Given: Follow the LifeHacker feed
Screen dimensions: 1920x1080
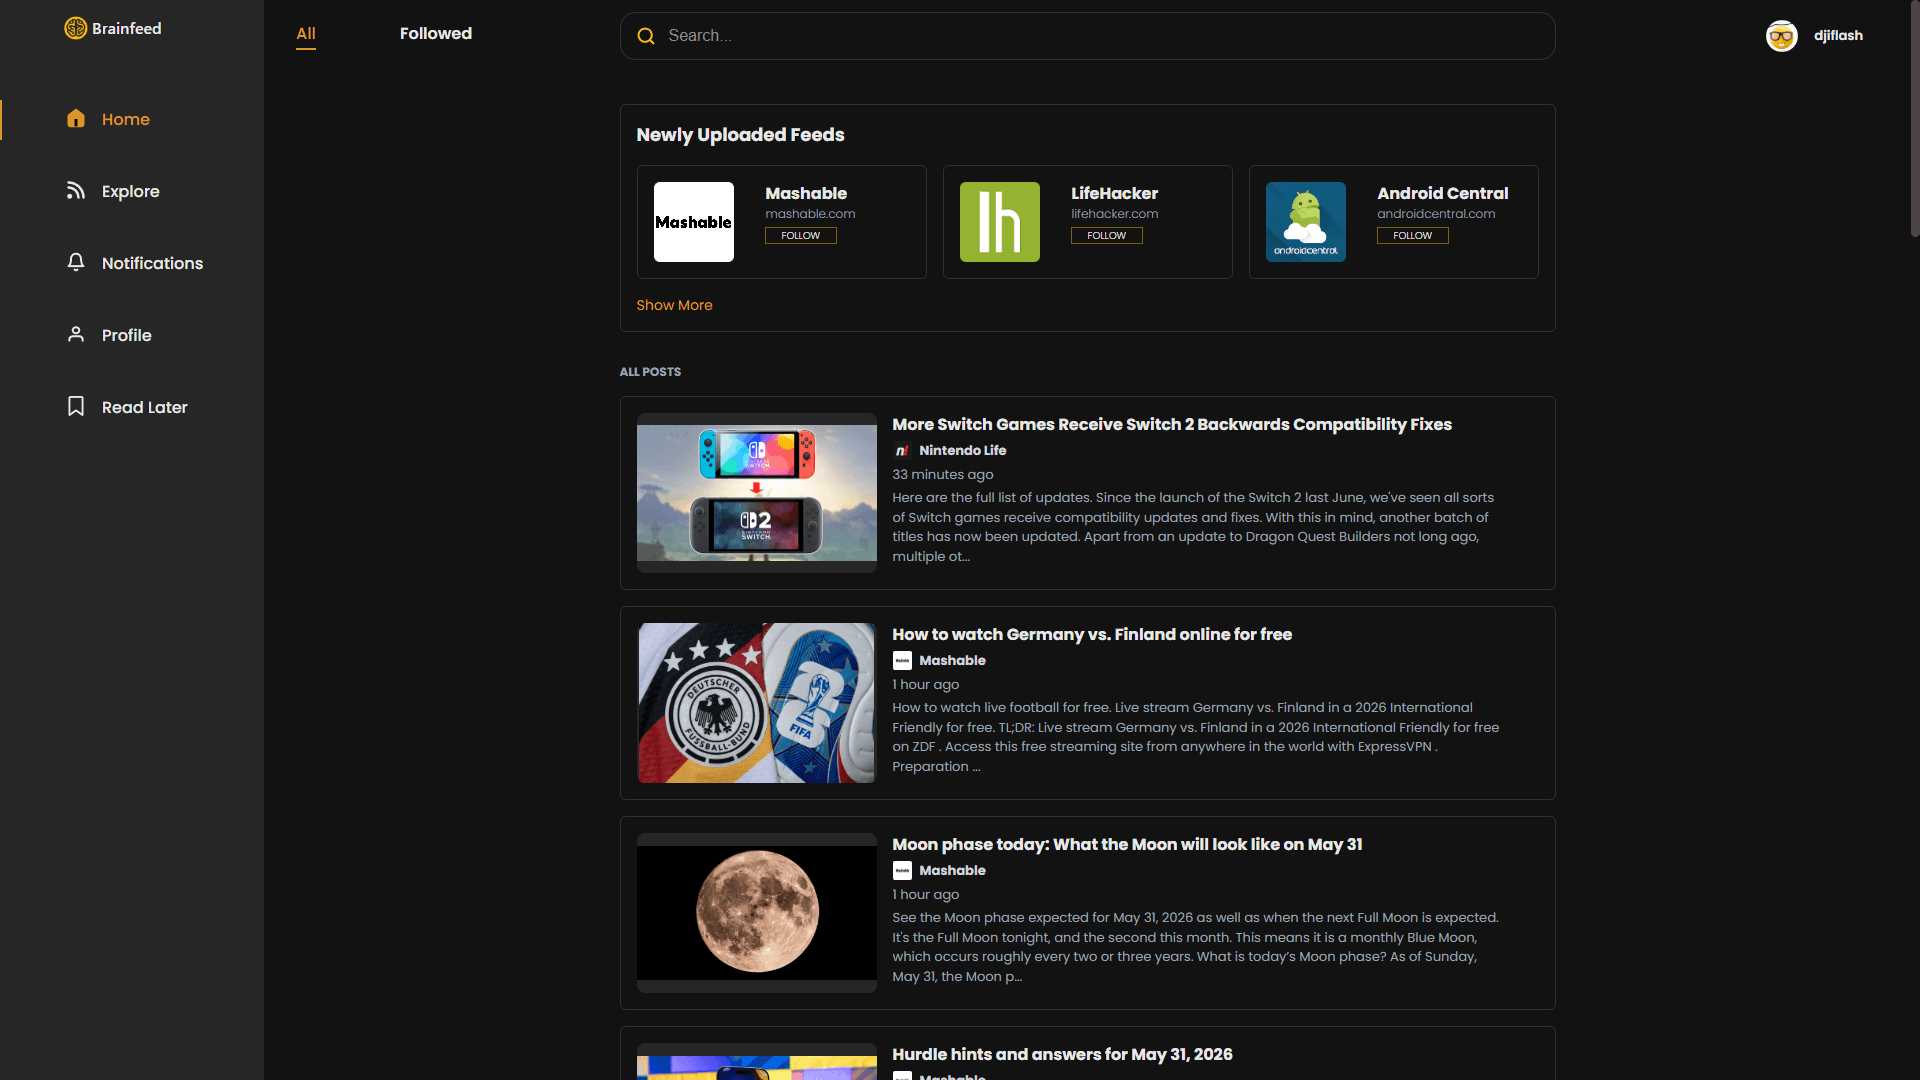Looking at the screenshot, I should [1107, 236].
